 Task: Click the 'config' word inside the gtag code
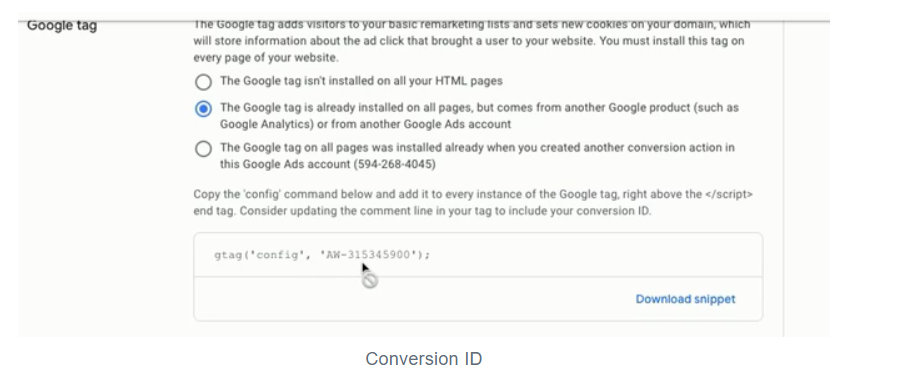[x=278, y=255]
